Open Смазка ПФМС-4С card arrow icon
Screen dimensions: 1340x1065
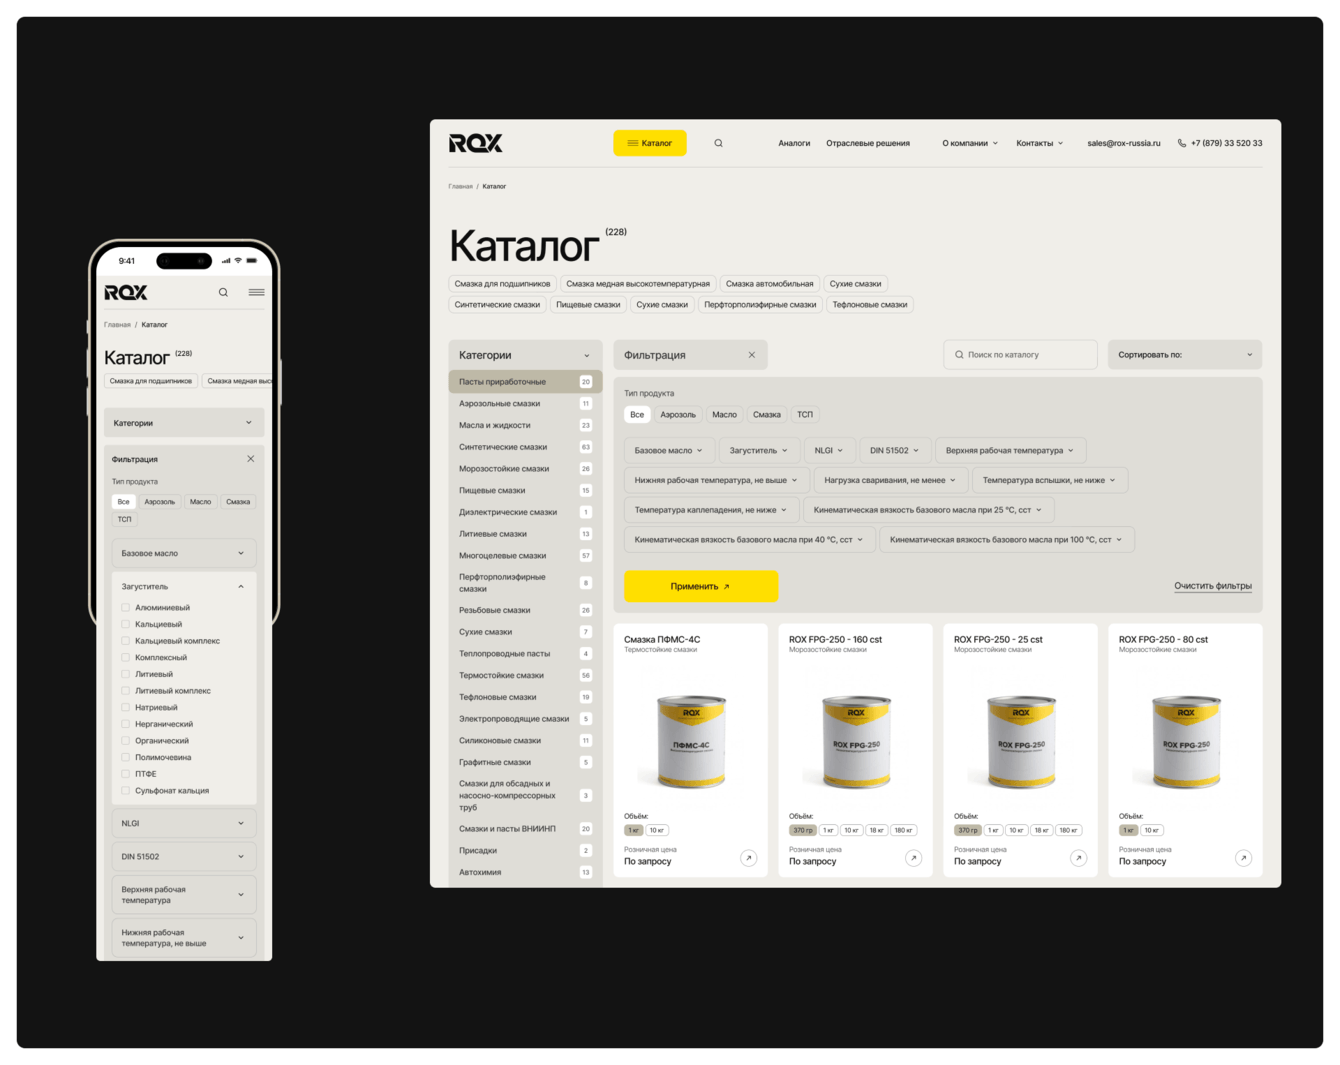(x=748, y=858)
